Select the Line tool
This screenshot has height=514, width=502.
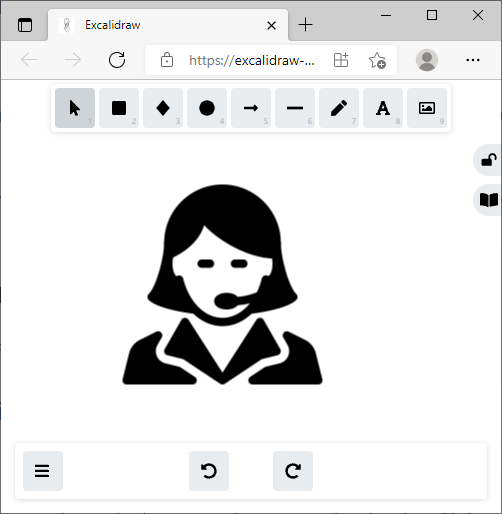[x=295, y=108]
